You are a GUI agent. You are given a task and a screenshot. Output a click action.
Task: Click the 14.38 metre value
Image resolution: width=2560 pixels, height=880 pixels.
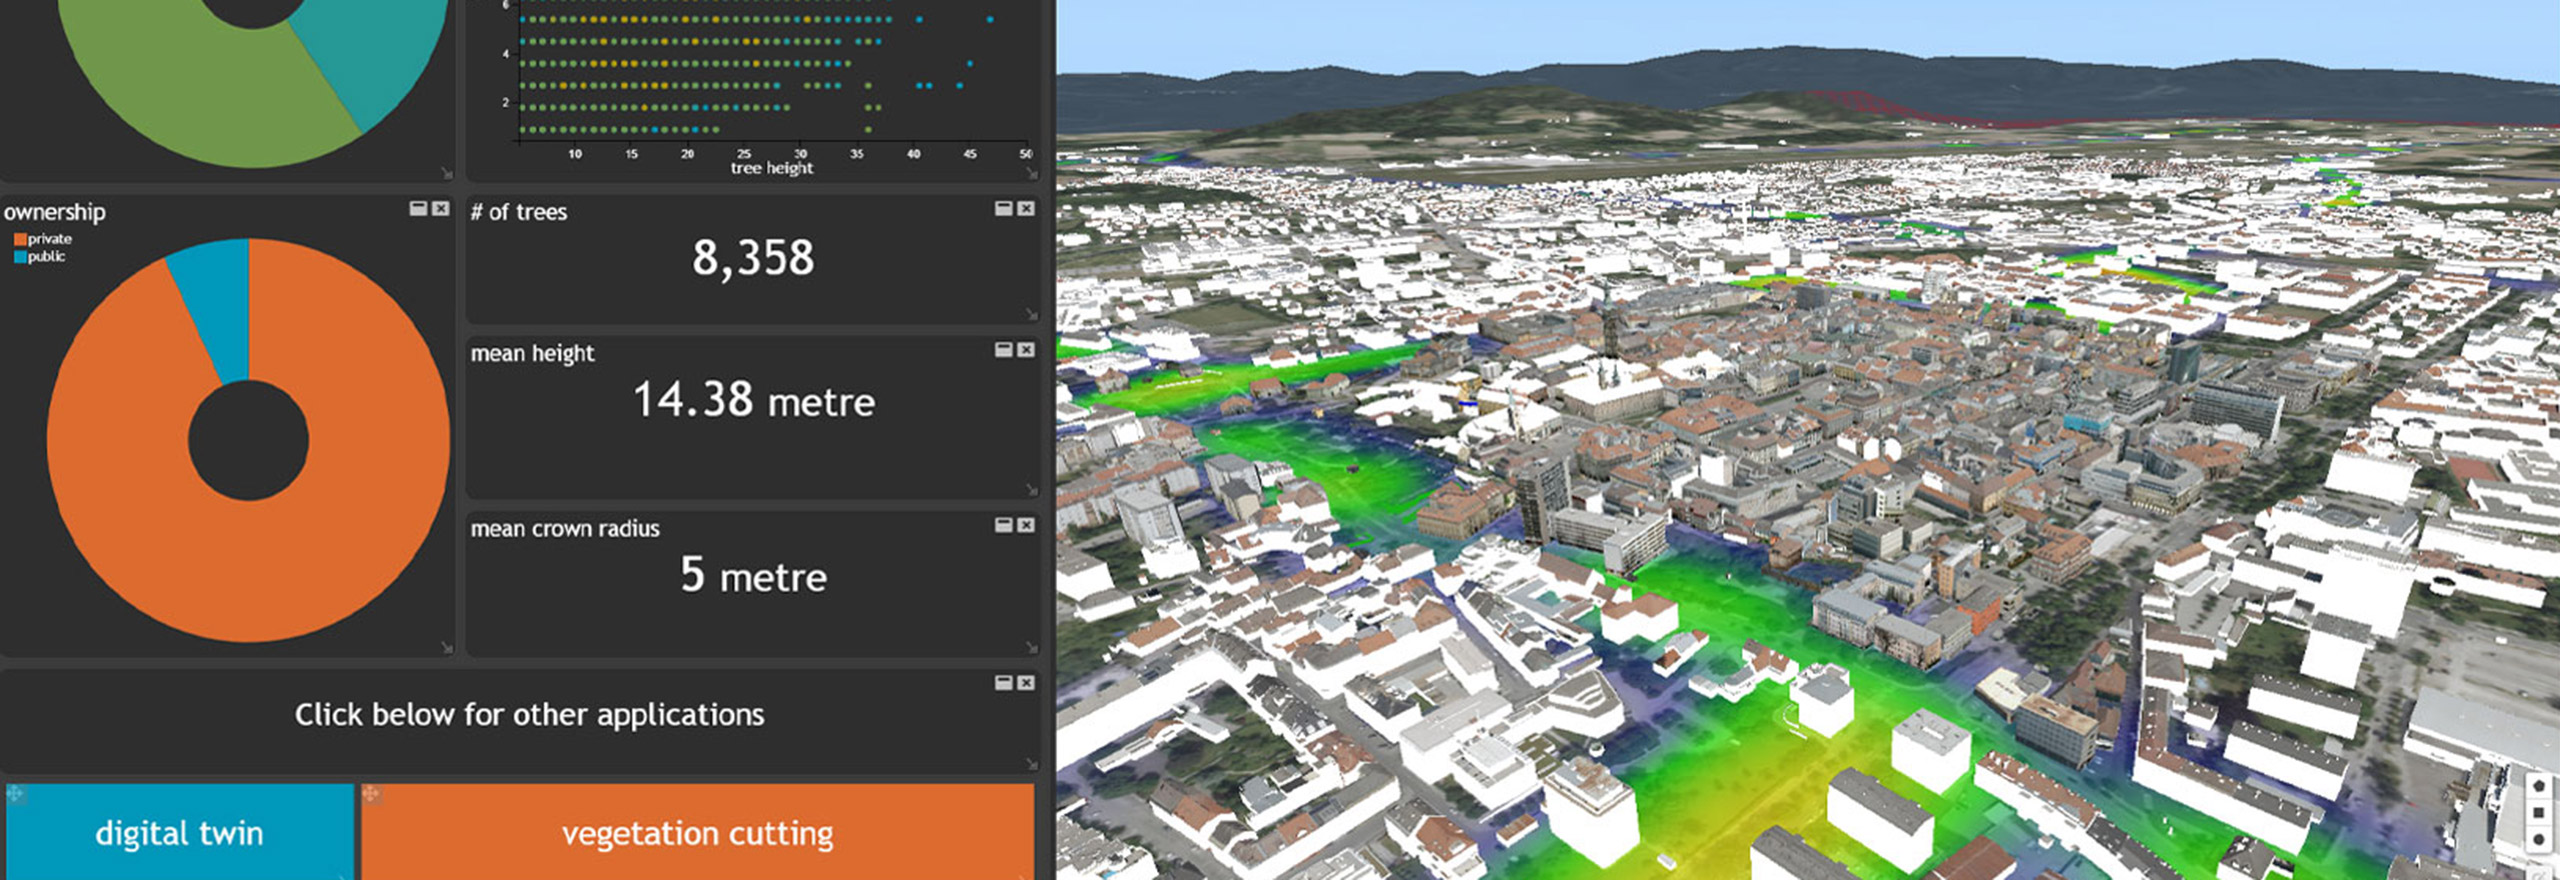tap(754, 400)
